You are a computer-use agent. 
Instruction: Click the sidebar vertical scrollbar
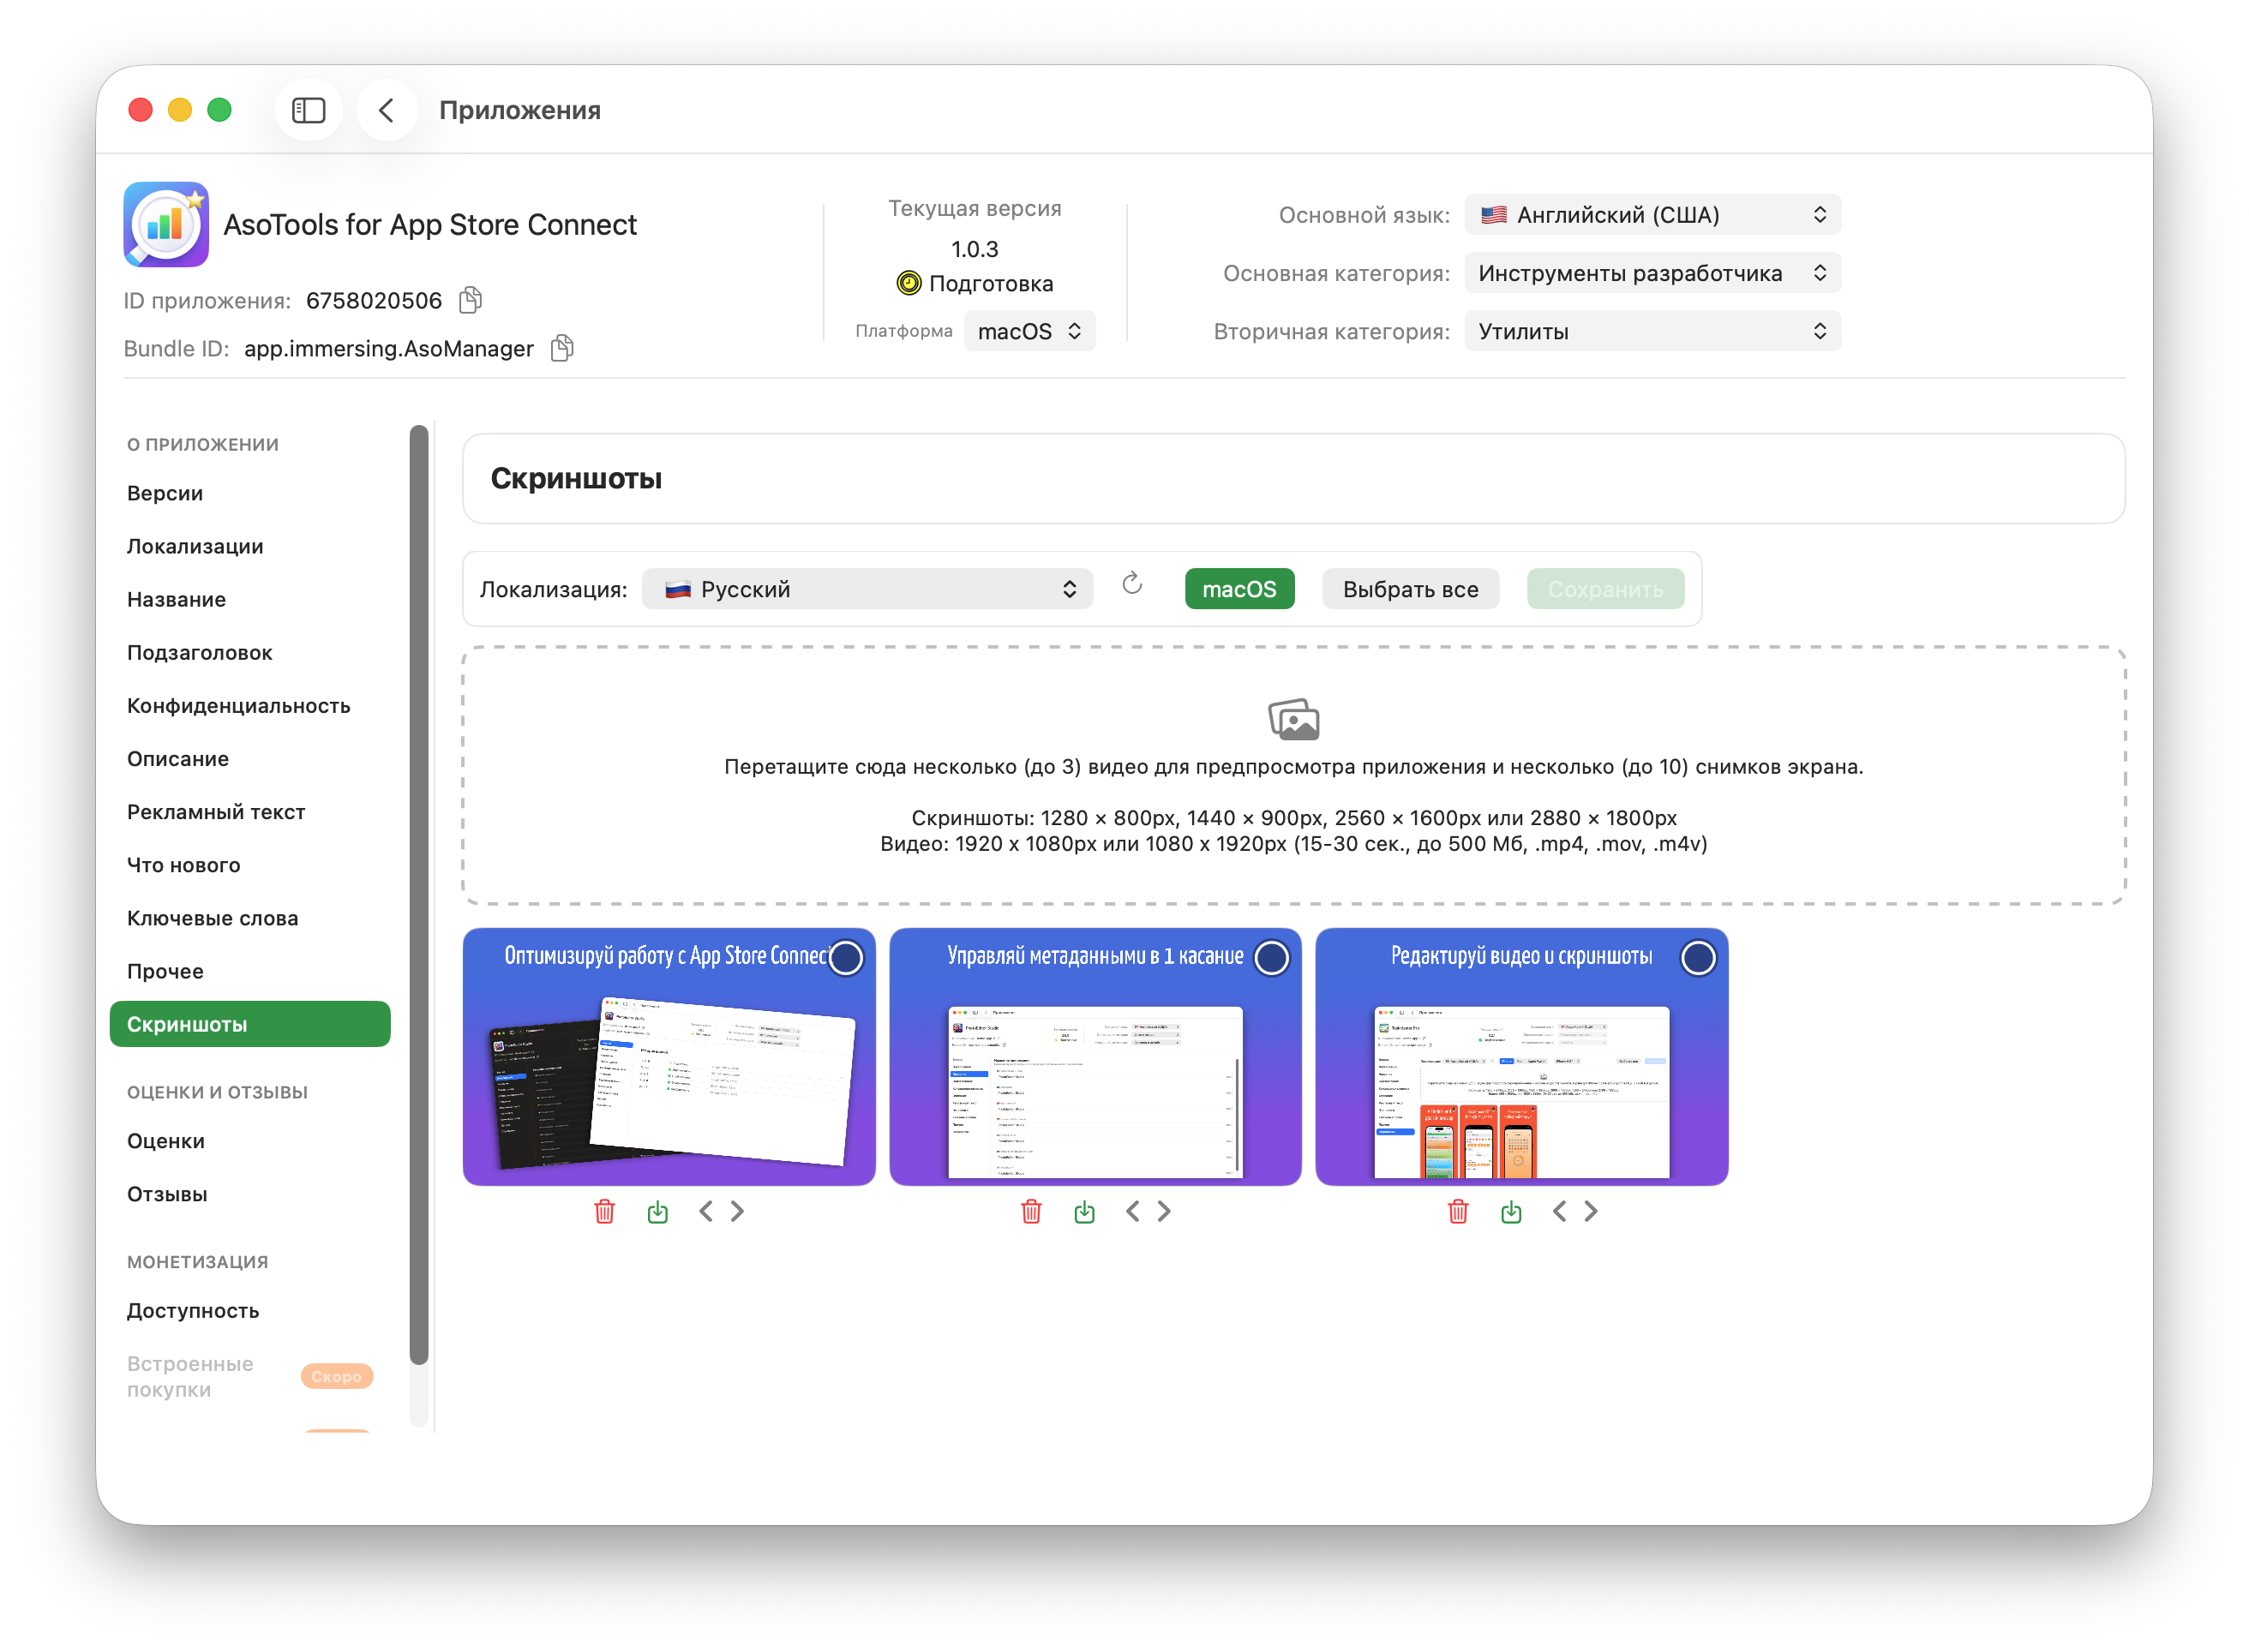[419, 894]
